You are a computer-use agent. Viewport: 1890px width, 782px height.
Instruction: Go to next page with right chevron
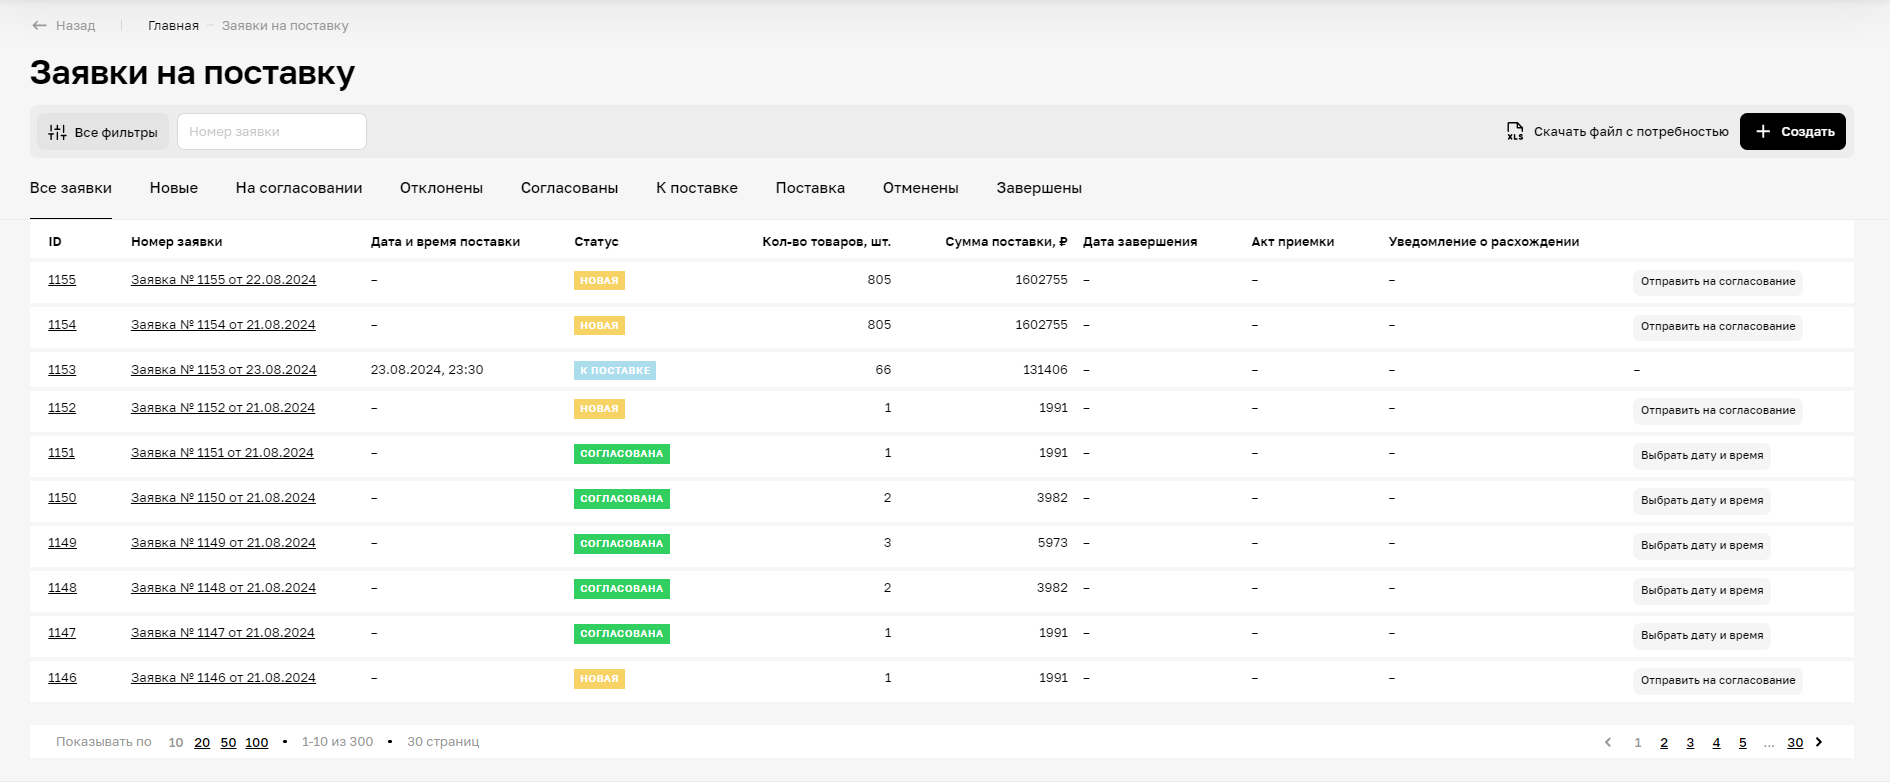[x=1819, y=742]
